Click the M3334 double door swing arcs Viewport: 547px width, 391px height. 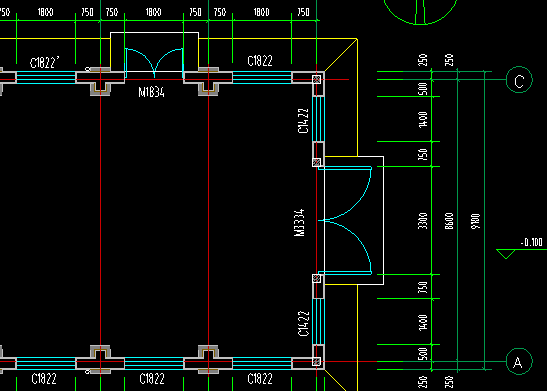pyautogui.click(x=345, y=220)
